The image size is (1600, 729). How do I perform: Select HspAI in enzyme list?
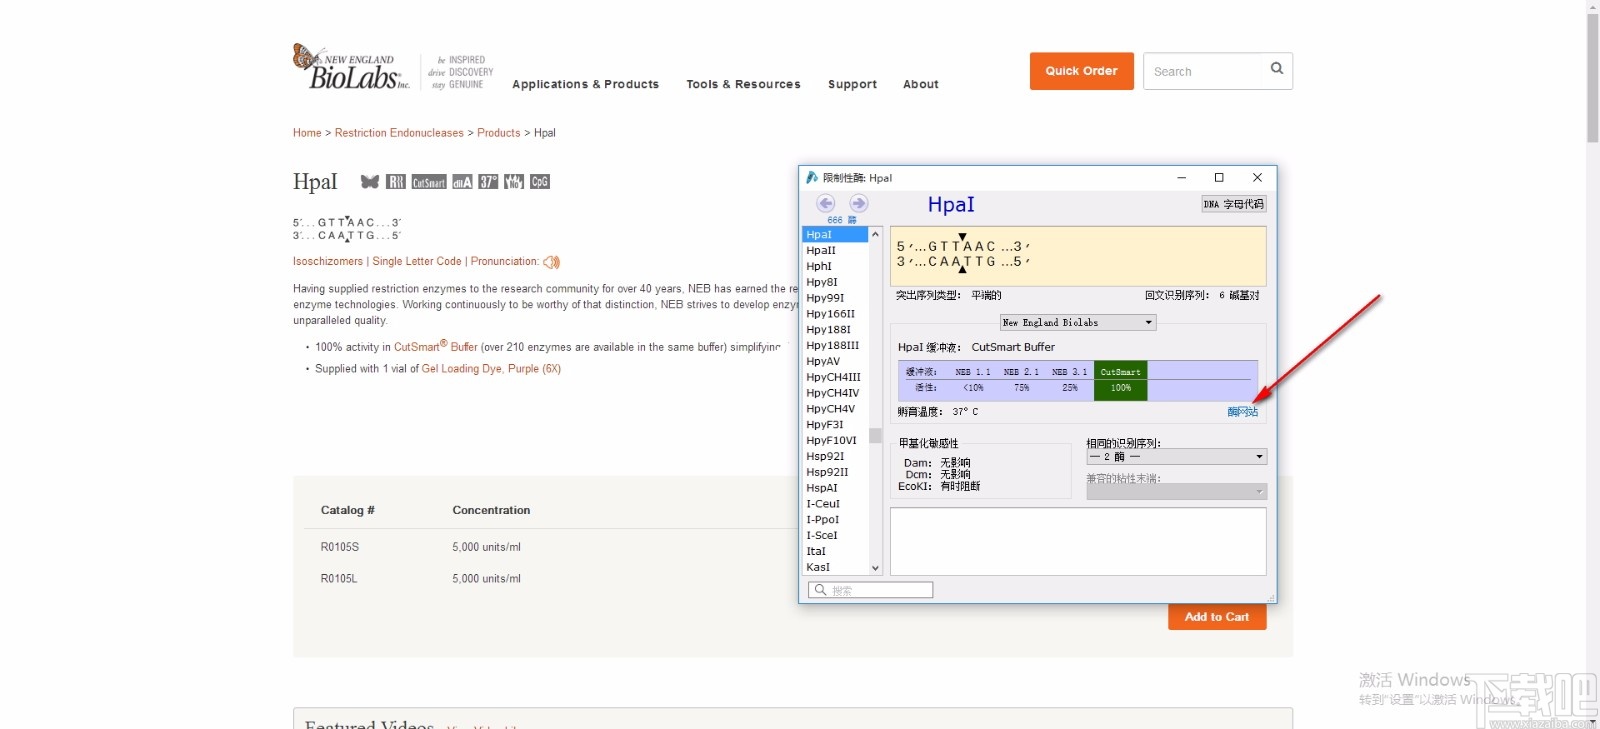tap(835, 488)
